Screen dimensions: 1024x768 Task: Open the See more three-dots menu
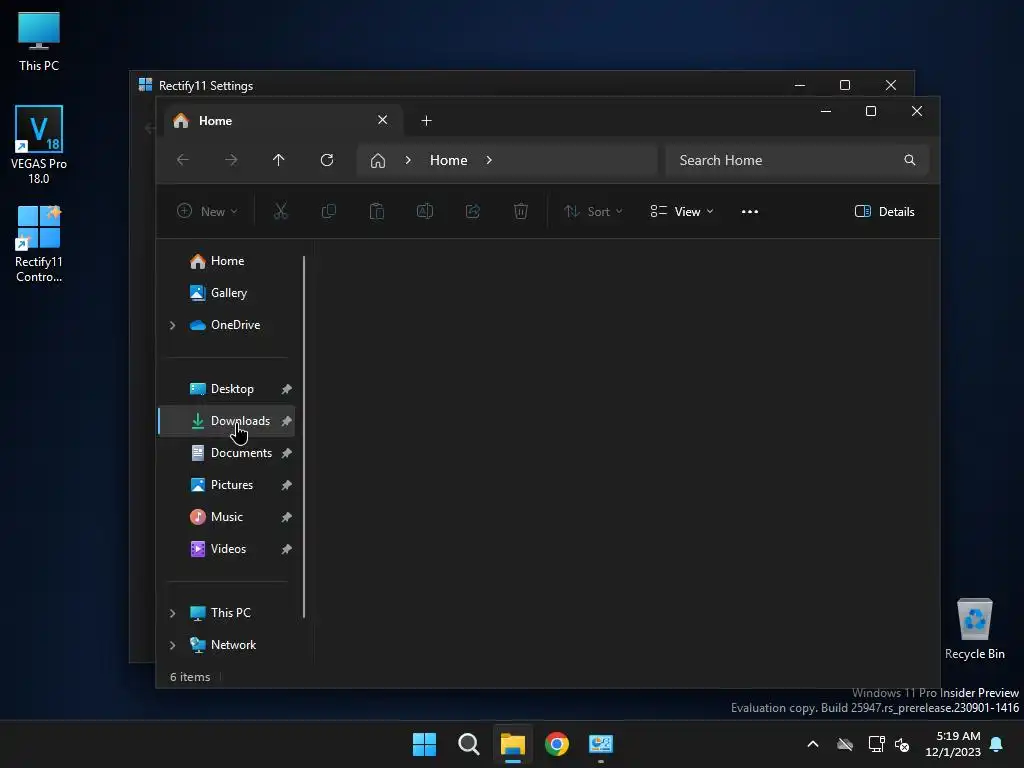pos(750,211)
